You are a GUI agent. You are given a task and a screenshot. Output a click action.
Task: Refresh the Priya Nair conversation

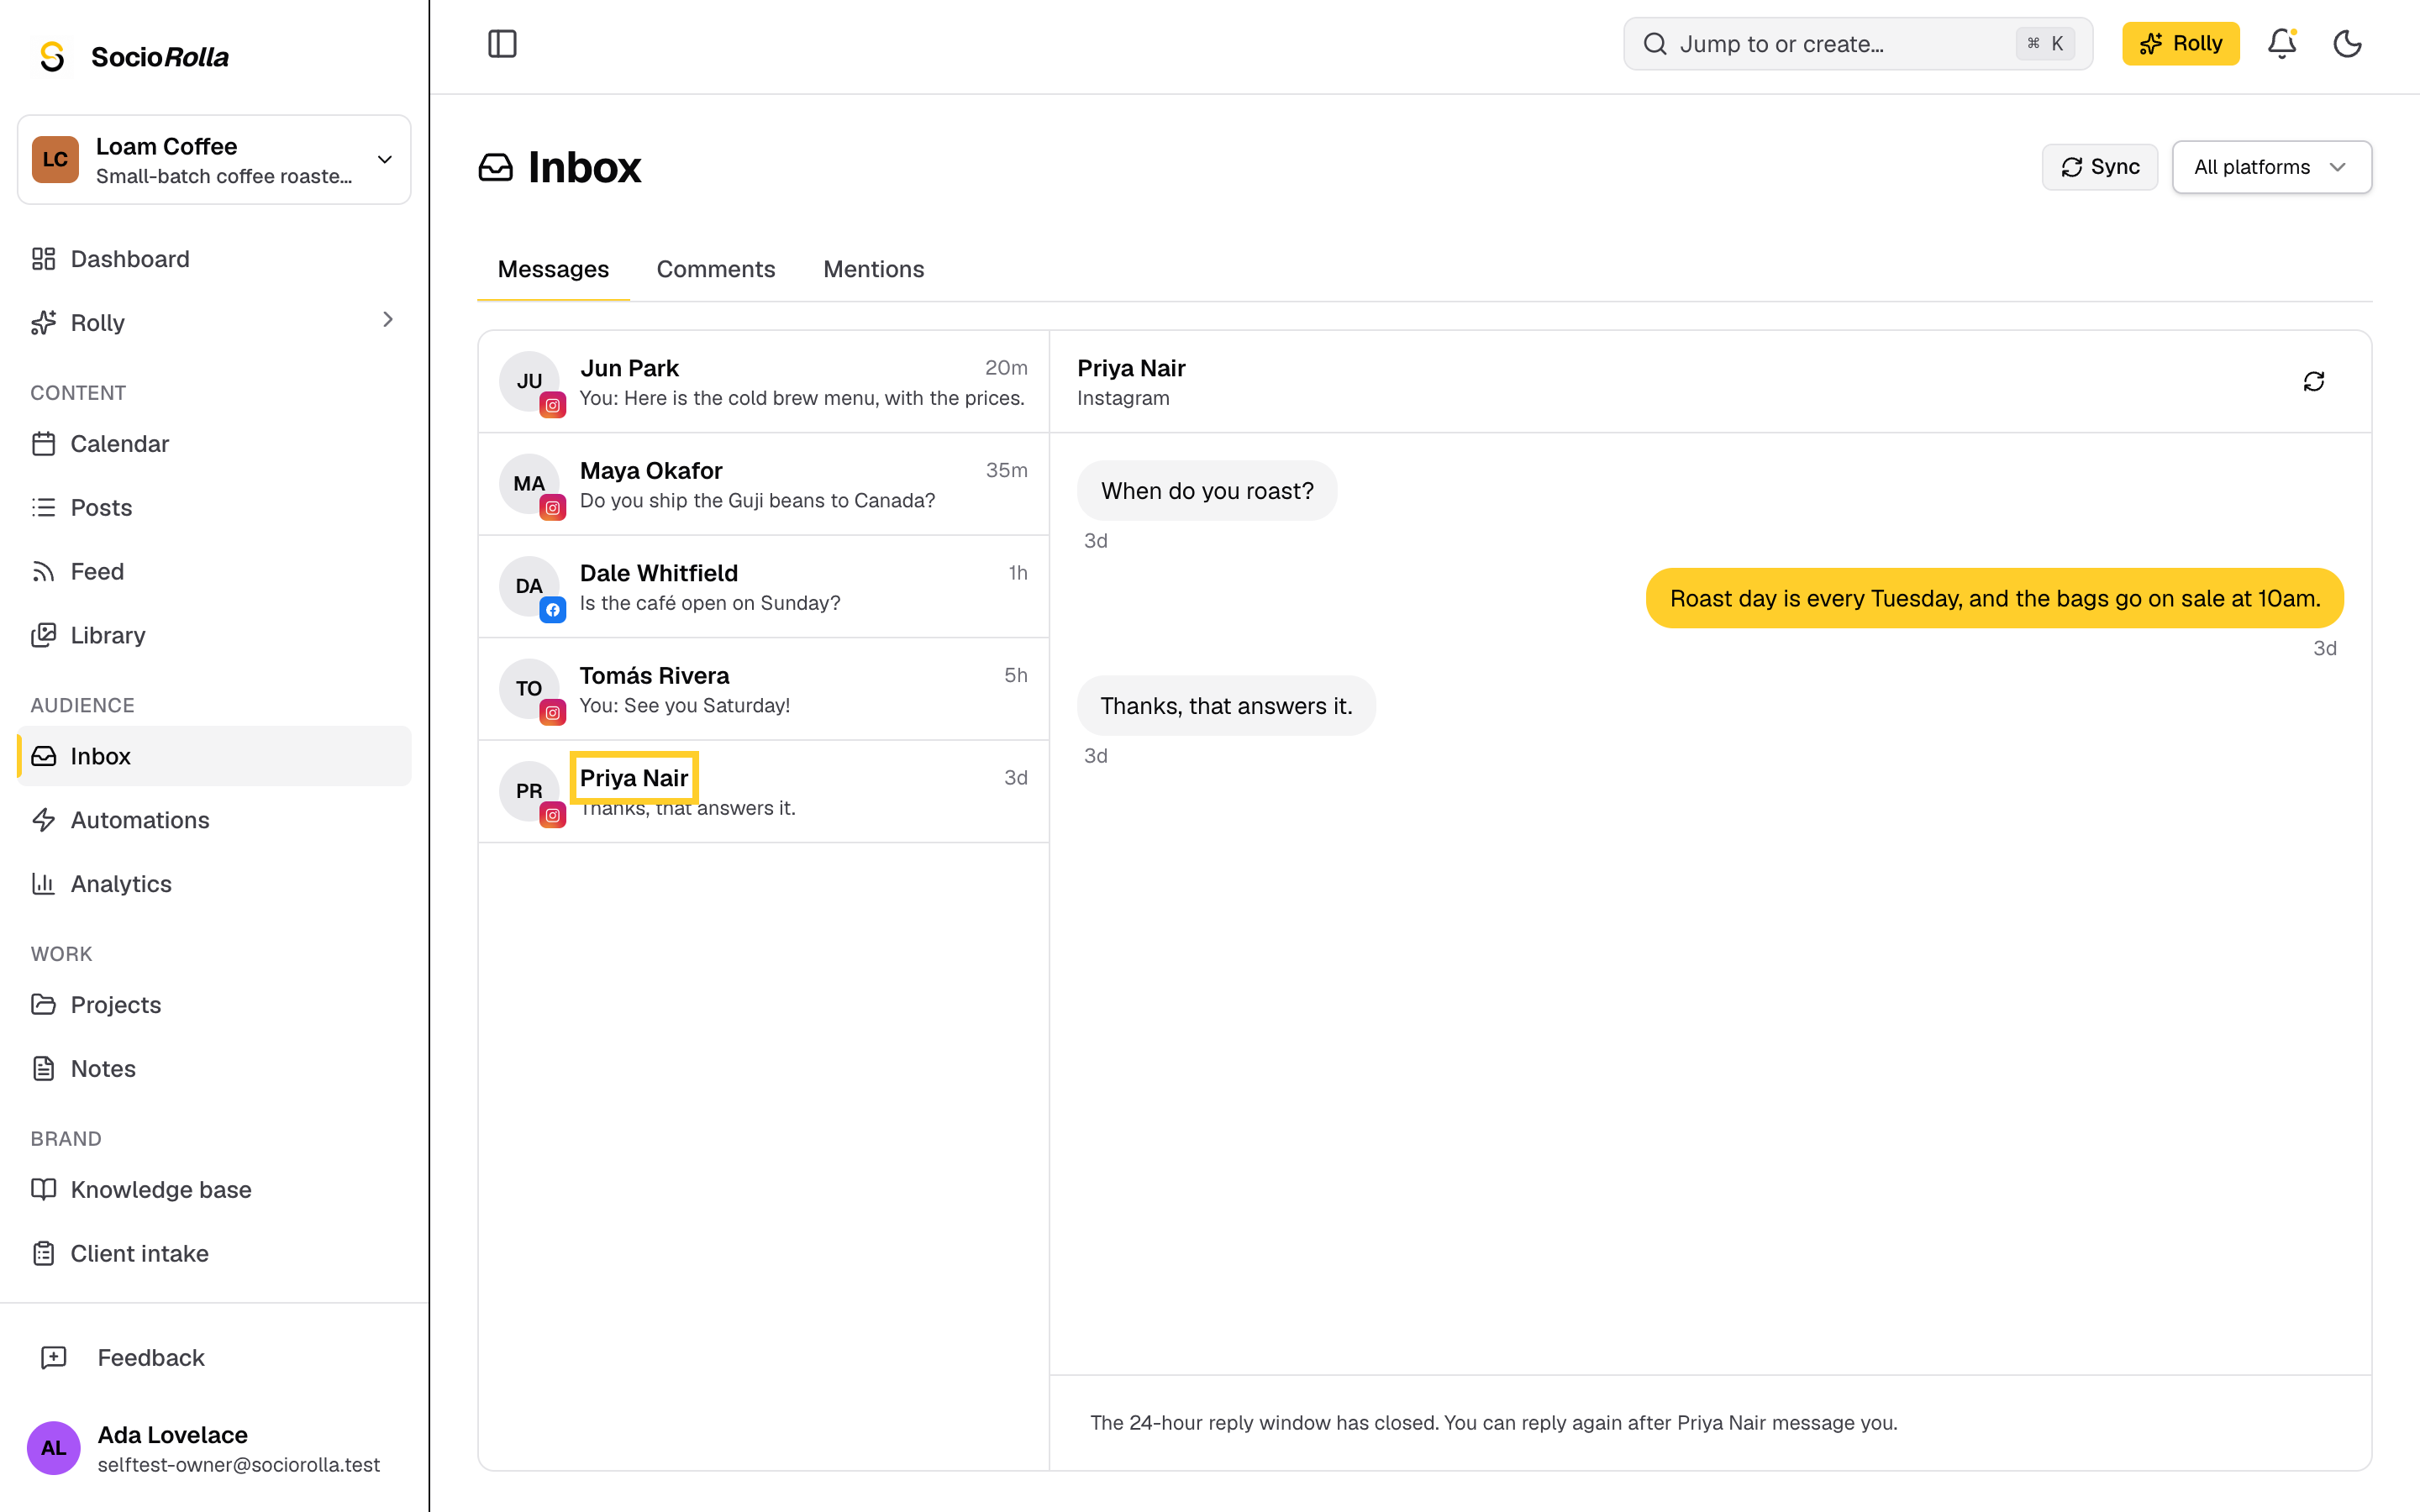pyautogui.click(x=2313, y=381)
